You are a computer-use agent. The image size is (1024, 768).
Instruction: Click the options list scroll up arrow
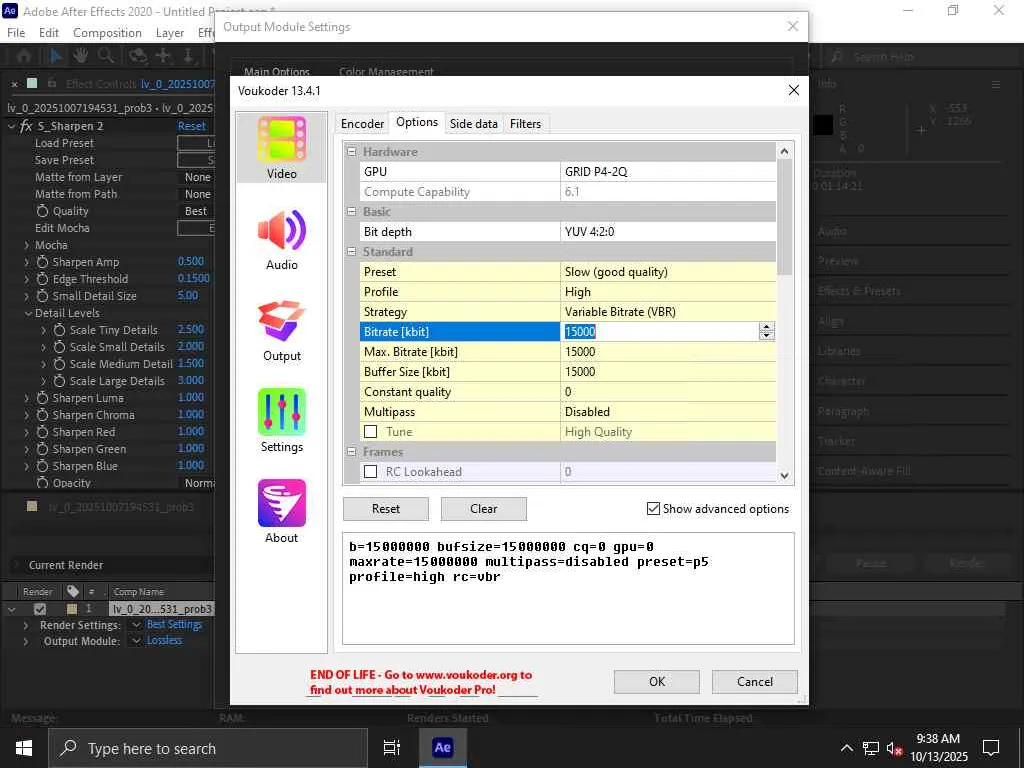[x=784, y=151]
